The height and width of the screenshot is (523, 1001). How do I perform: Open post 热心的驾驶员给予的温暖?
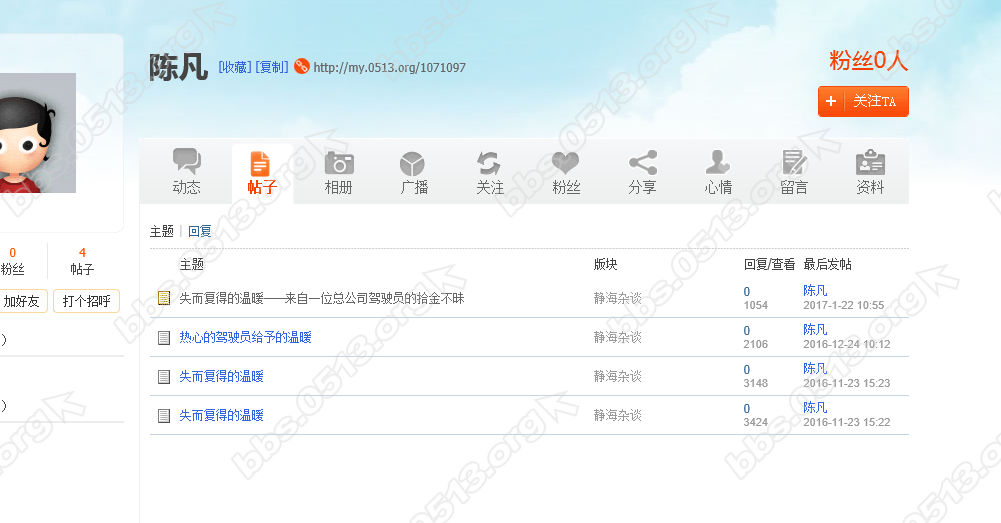click(246, 338)
